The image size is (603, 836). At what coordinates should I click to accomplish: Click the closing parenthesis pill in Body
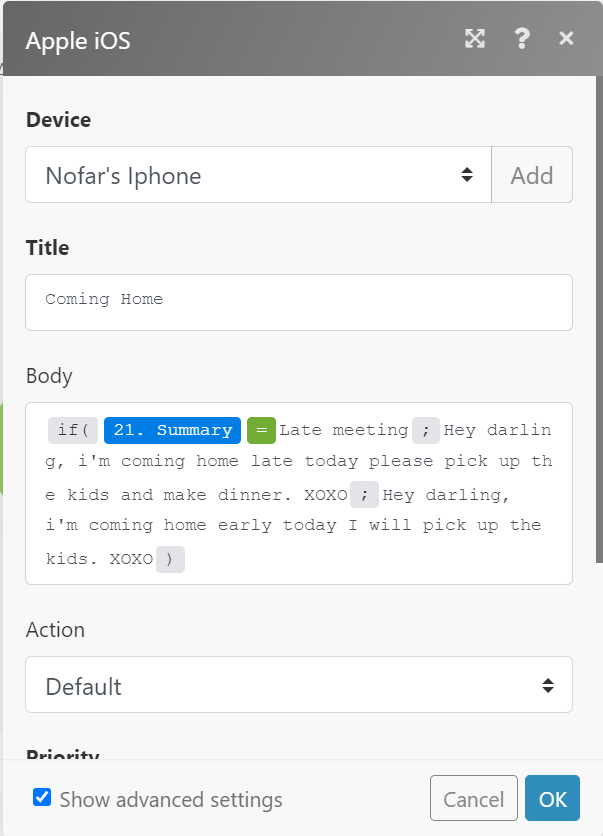click(170, 559)
